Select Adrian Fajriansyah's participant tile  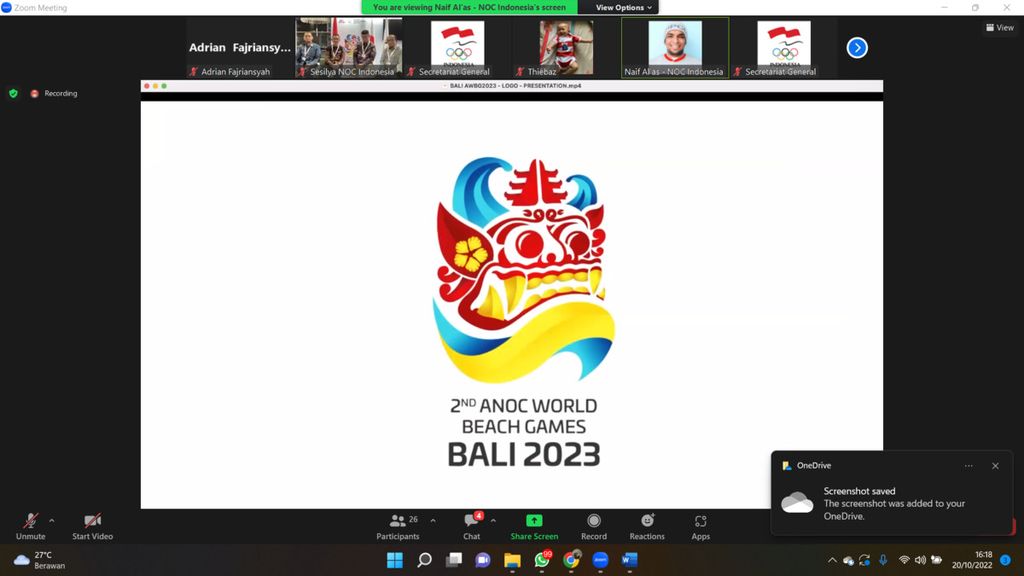click(x=240, y=48)
